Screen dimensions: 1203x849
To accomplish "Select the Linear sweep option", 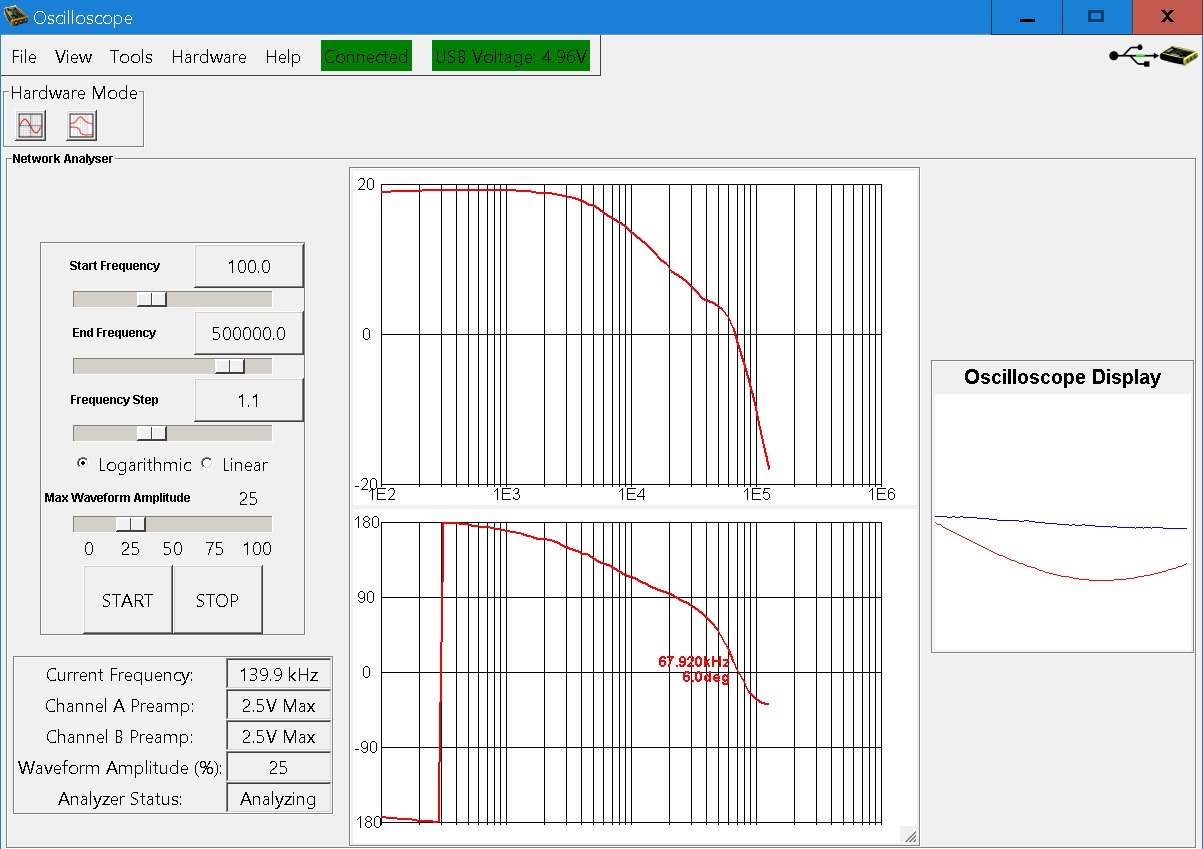I will tap(207, 464).
